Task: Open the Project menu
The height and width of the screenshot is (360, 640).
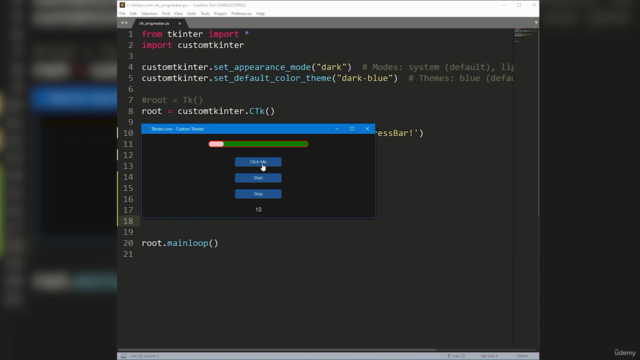Action: coord(220,13)
